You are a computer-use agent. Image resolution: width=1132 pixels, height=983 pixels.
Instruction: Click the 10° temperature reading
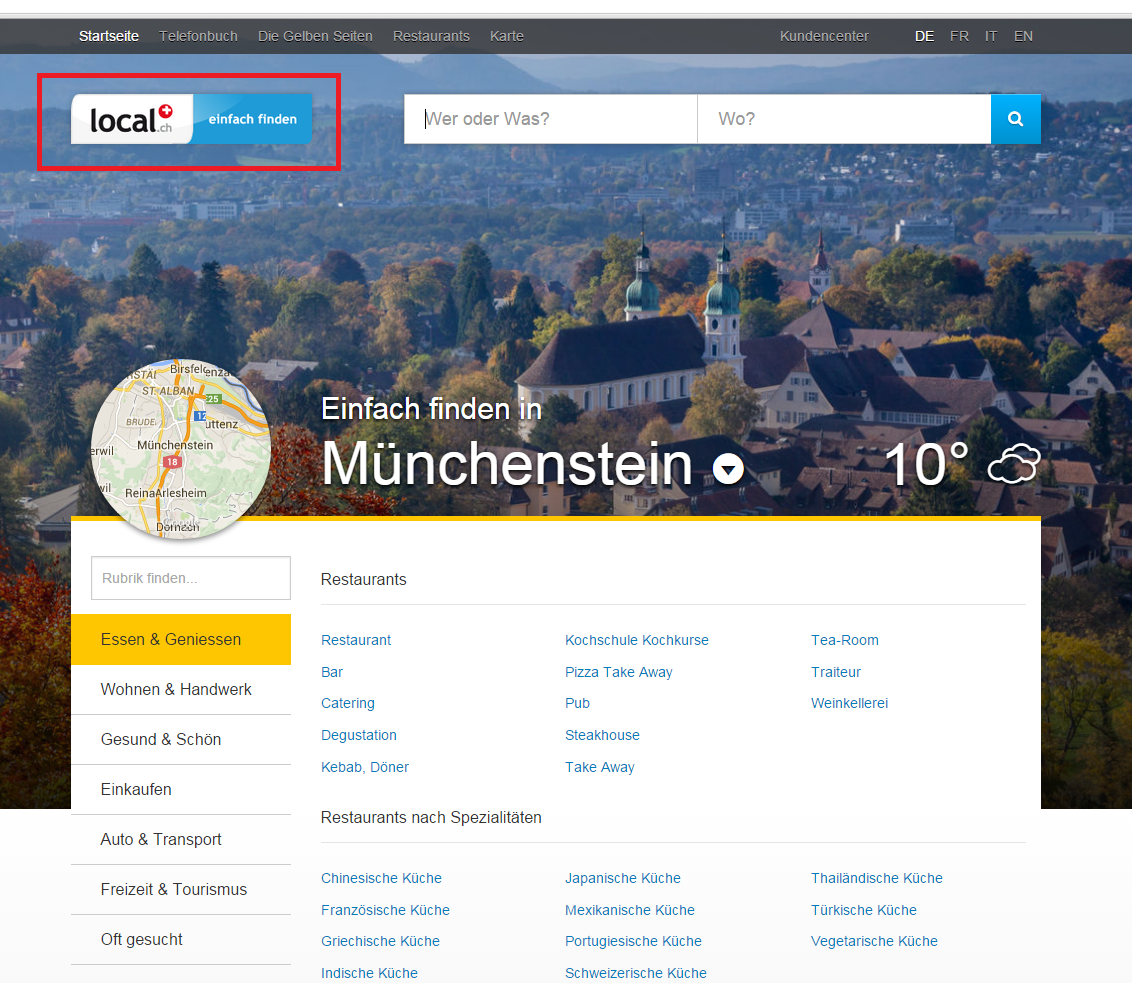pos(927,465)
